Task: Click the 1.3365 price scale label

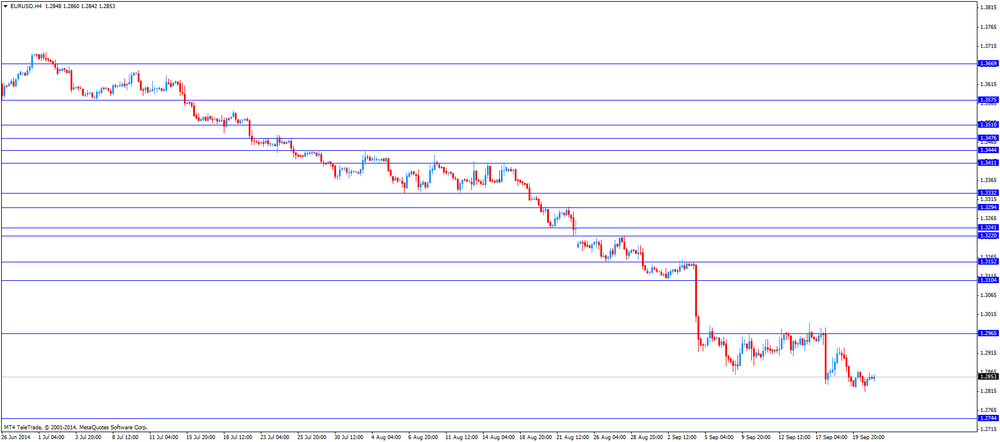Action: pyautogui.click(x=989, y=181)
